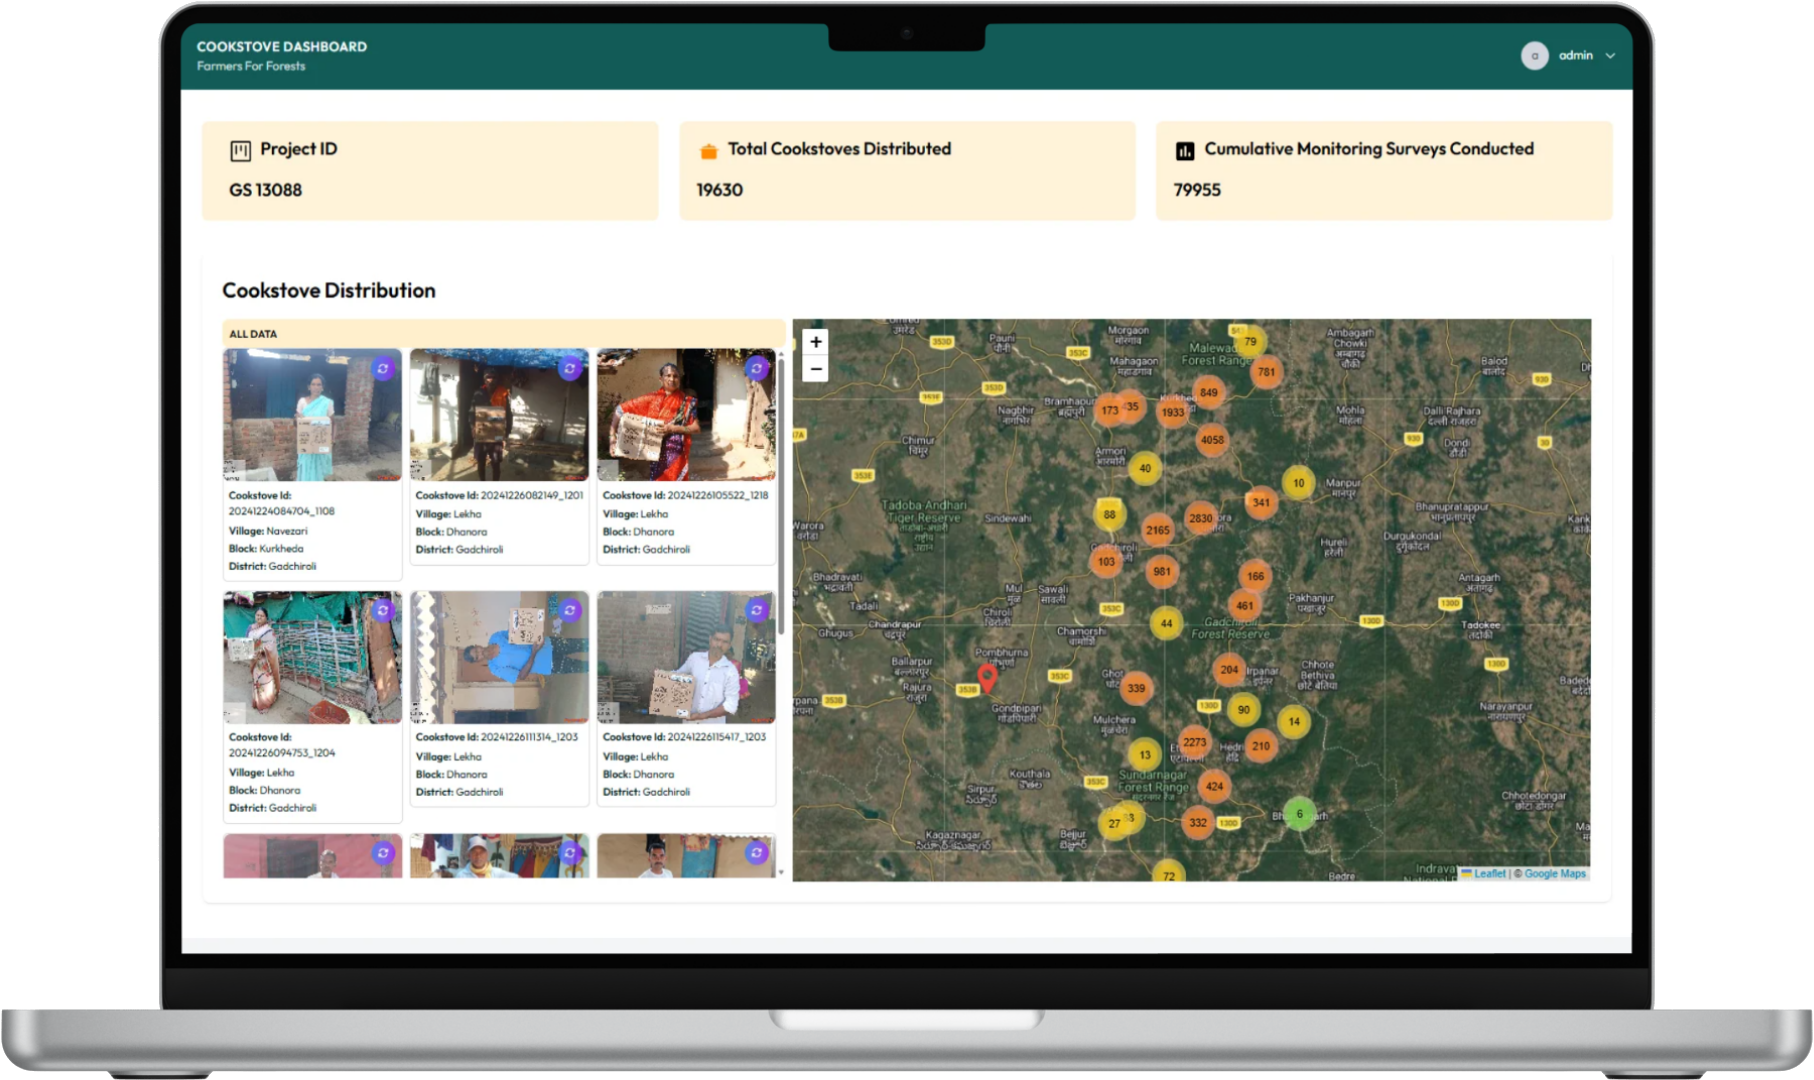The height and width of the screenshot is (1080, 1814).
Task: Click the red location pin on the map
Action: pyautogui.click(x=987, y=678)
